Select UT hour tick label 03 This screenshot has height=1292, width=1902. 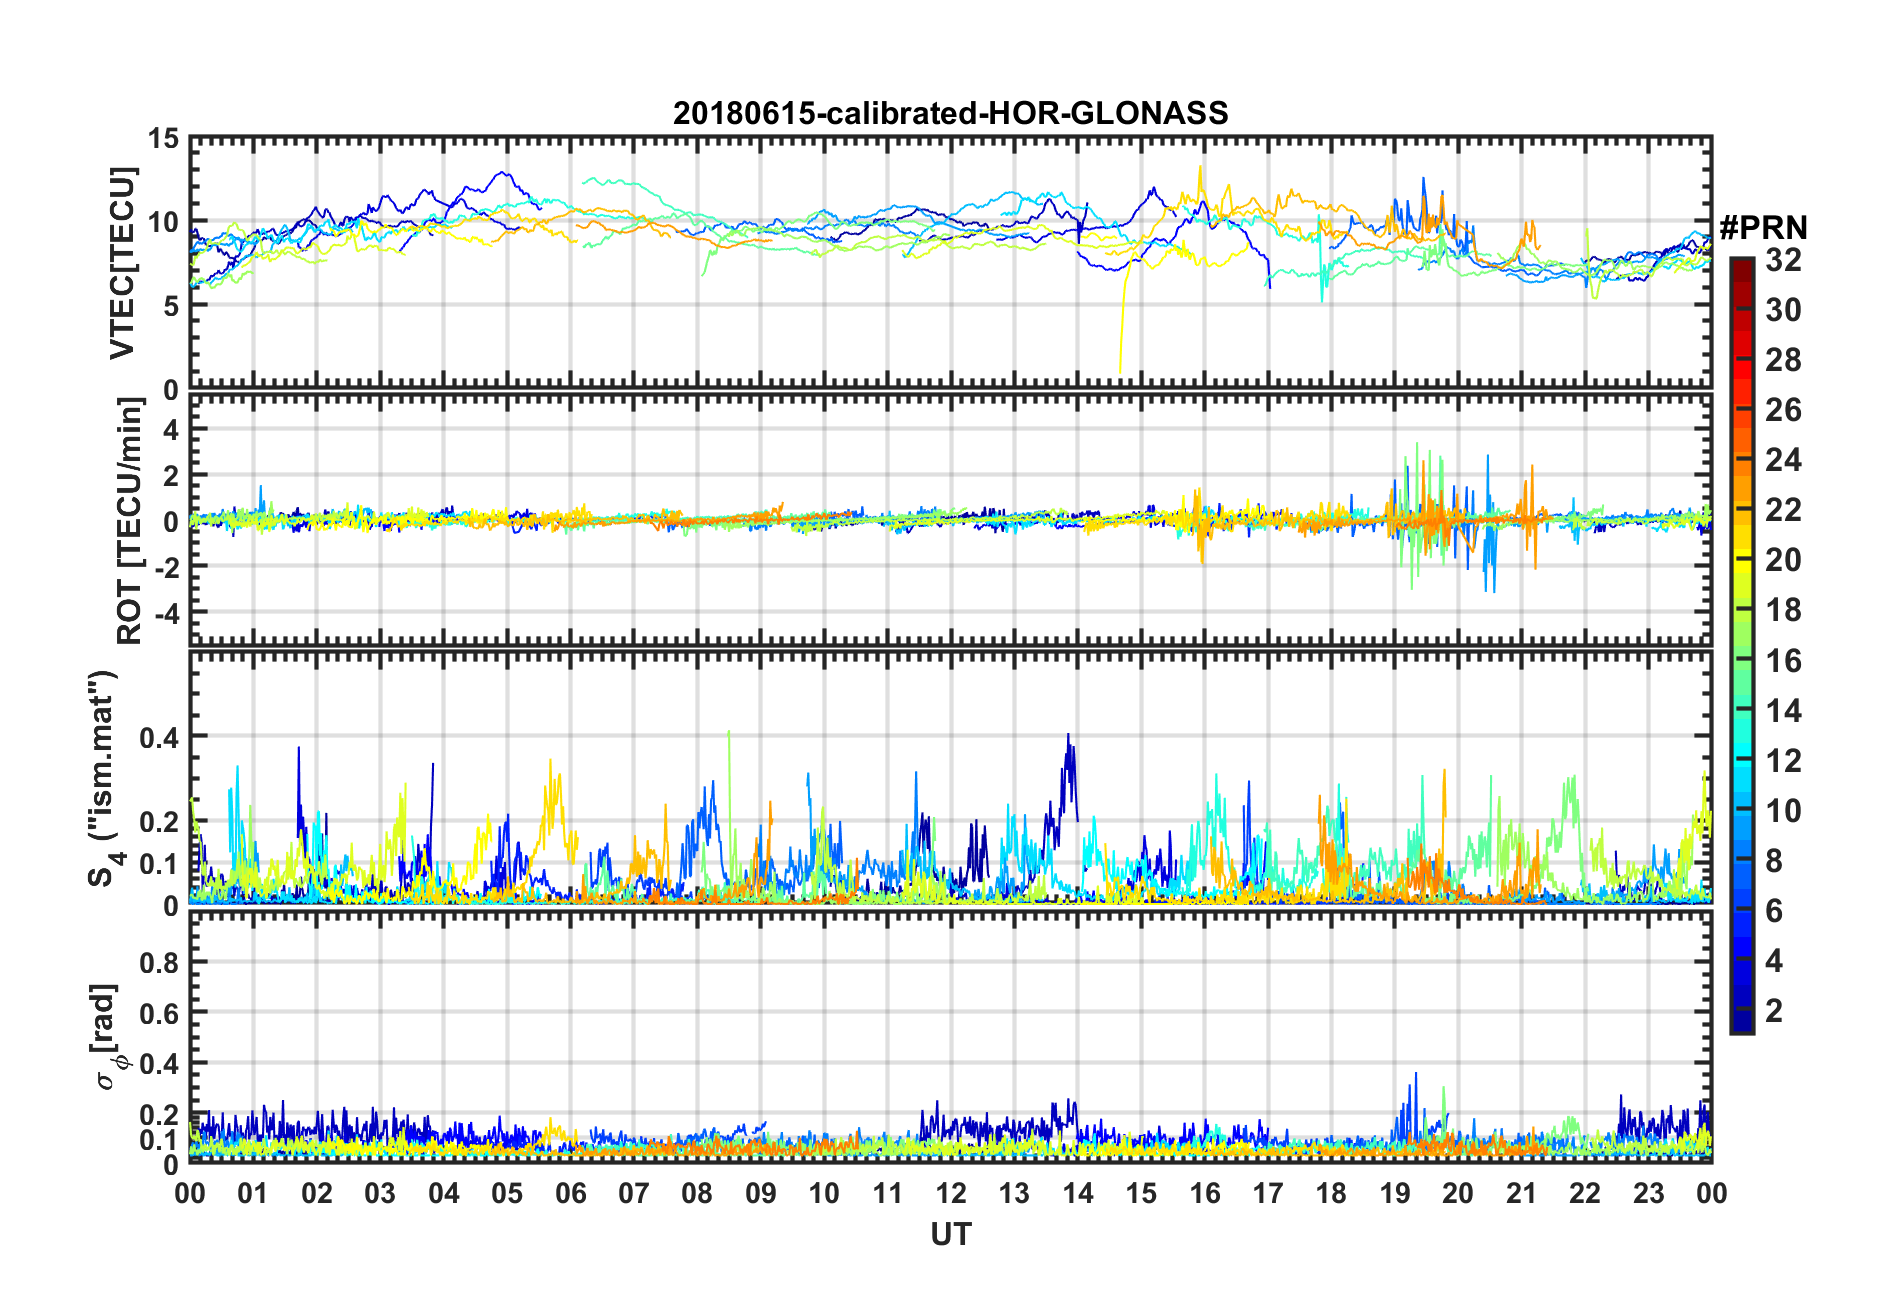pos(380,1193)
